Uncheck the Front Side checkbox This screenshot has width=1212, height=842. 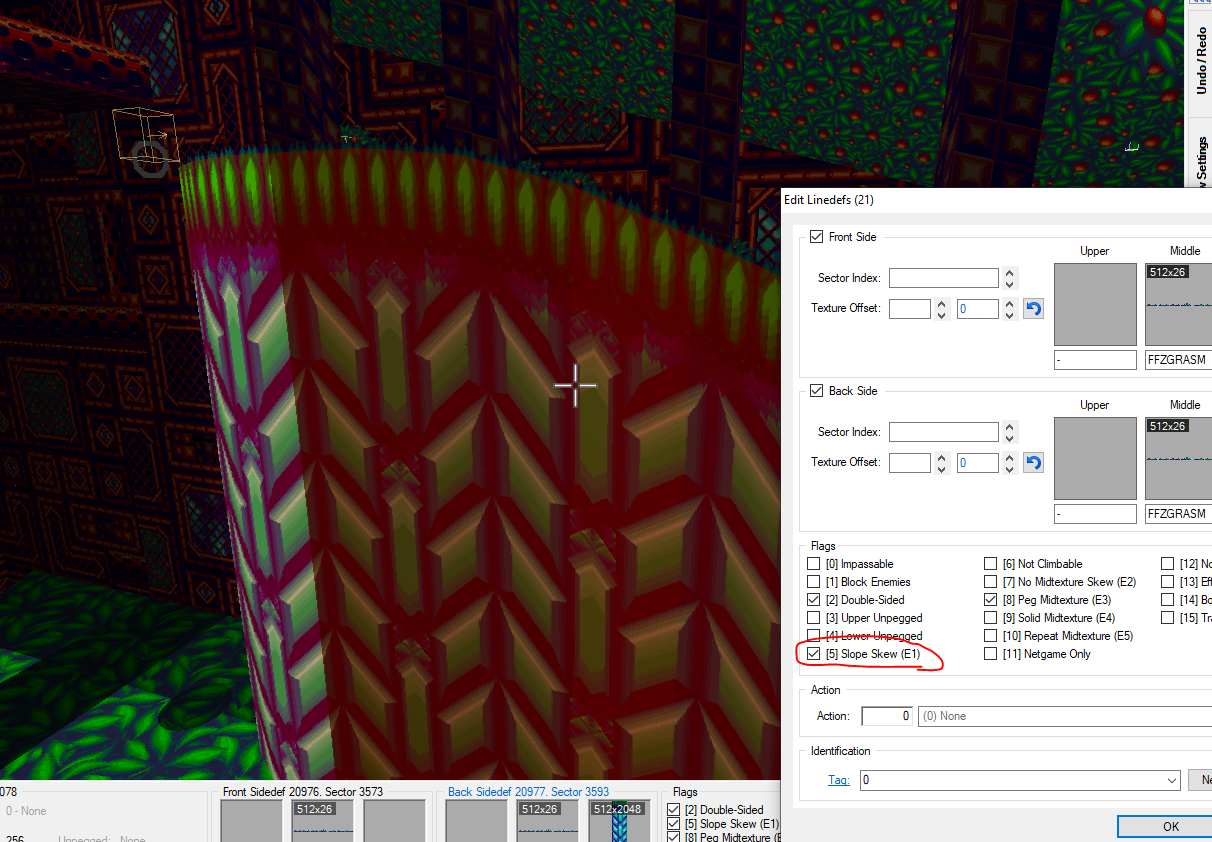click(816, 237)
